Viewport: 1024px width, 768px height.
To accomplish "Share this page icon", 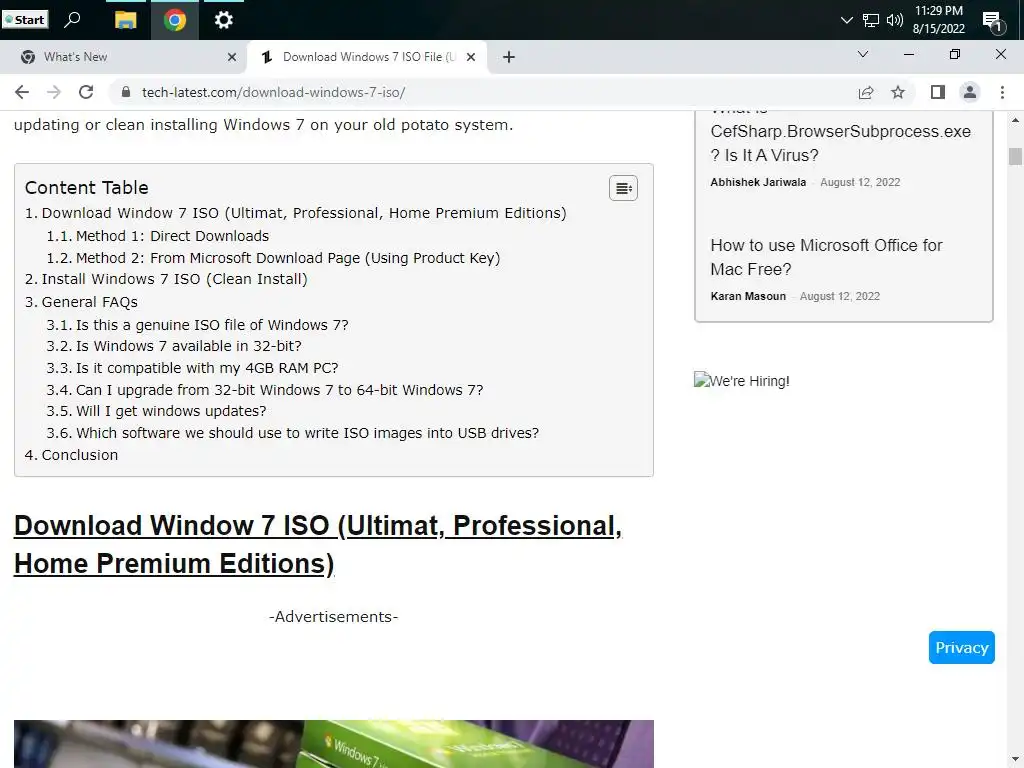I will tap(866, 92).
